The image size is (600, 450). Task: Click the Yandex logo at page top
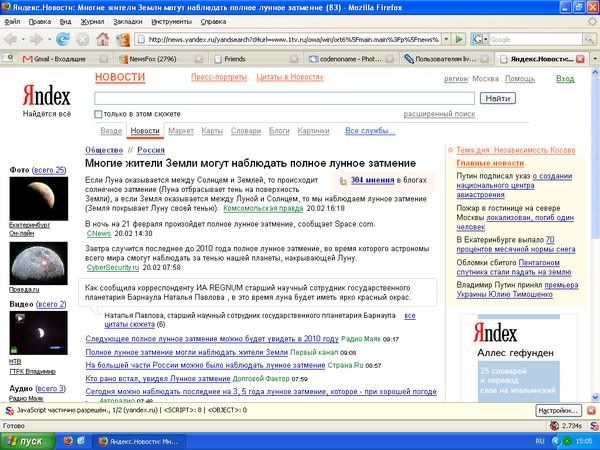click(46, 95)
